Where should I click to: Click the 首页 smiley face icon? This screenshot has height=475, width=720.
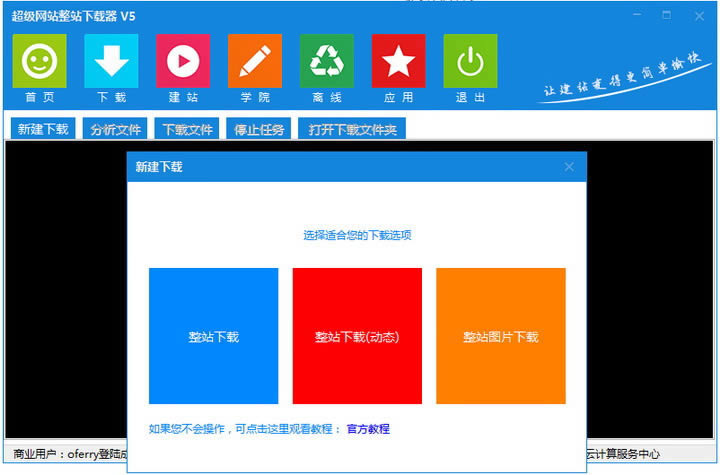pyautogui.click(x=39, y=61)
